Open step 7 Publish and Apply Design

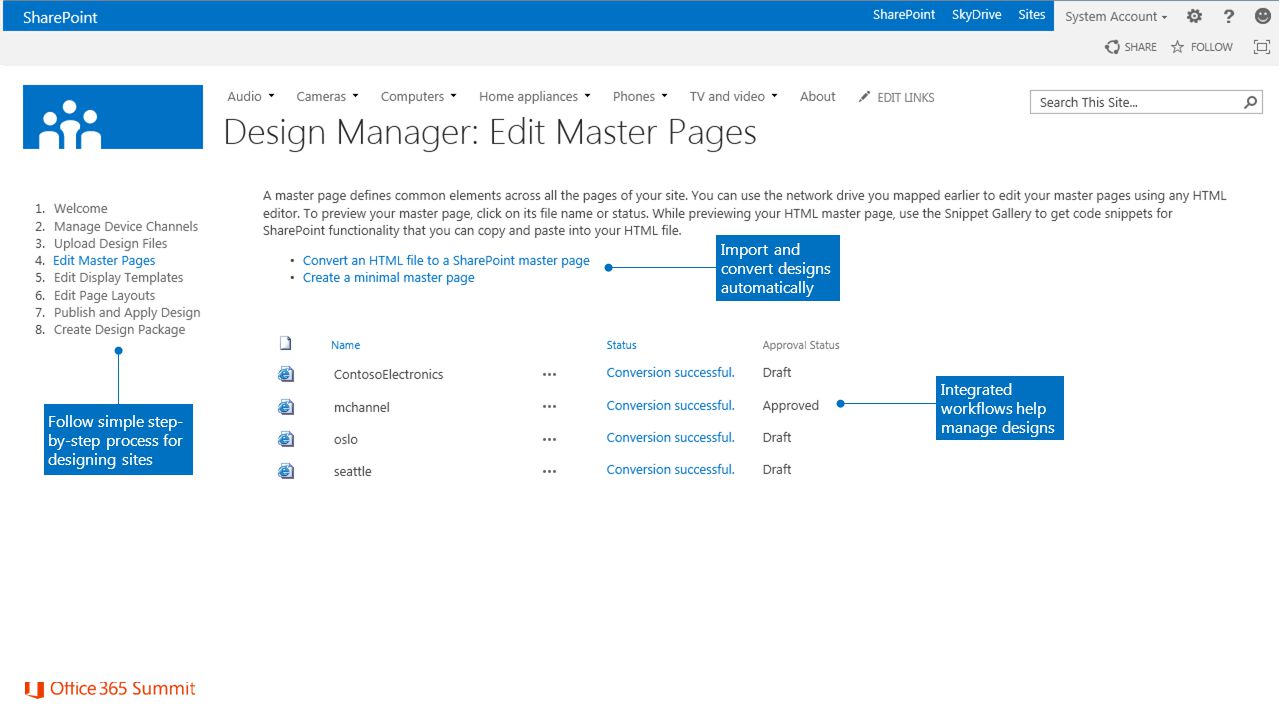[127, 313]
